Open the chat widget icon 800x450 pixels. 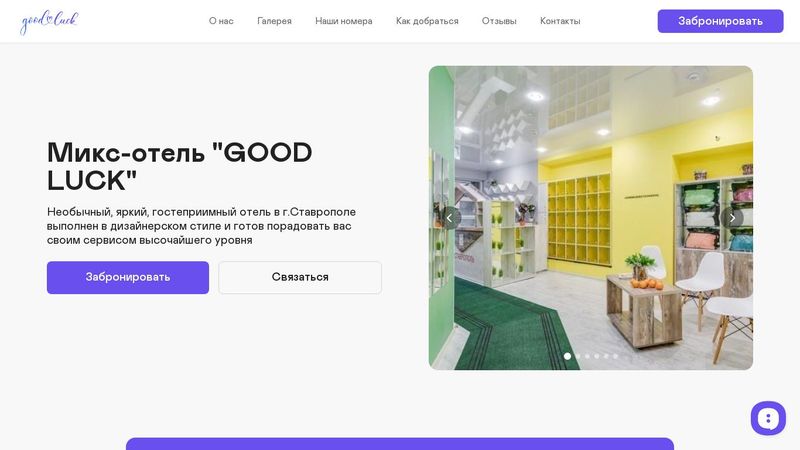tap(768, 418)
